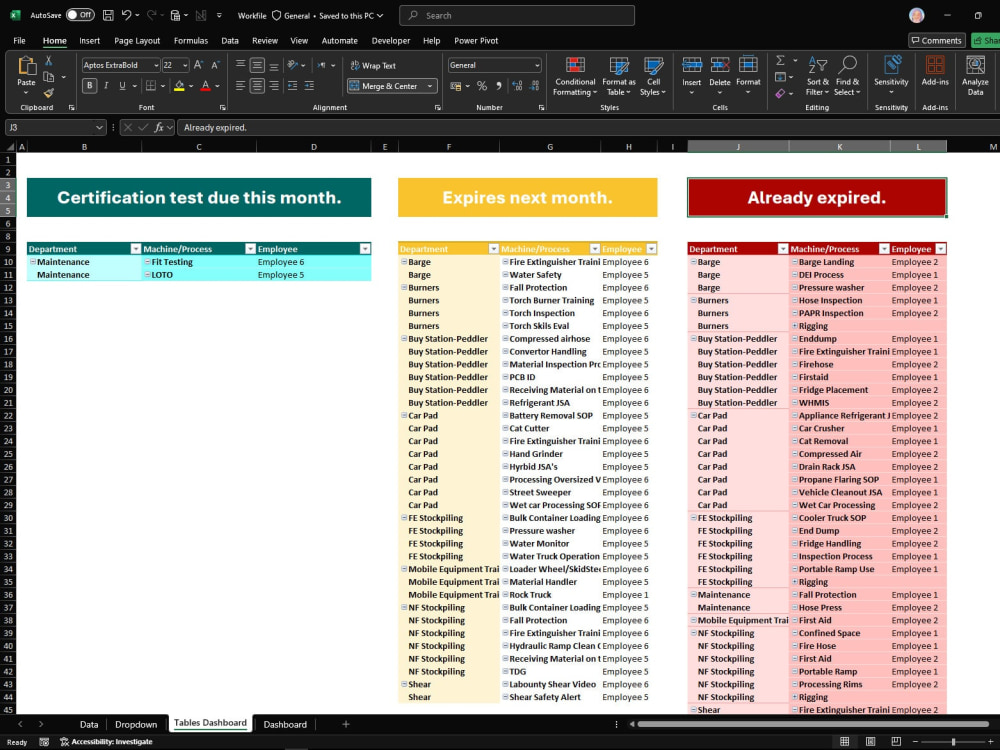Switch to the Data sheet tab
This screenshot has height=750, width=1000.
click(89, 724)
